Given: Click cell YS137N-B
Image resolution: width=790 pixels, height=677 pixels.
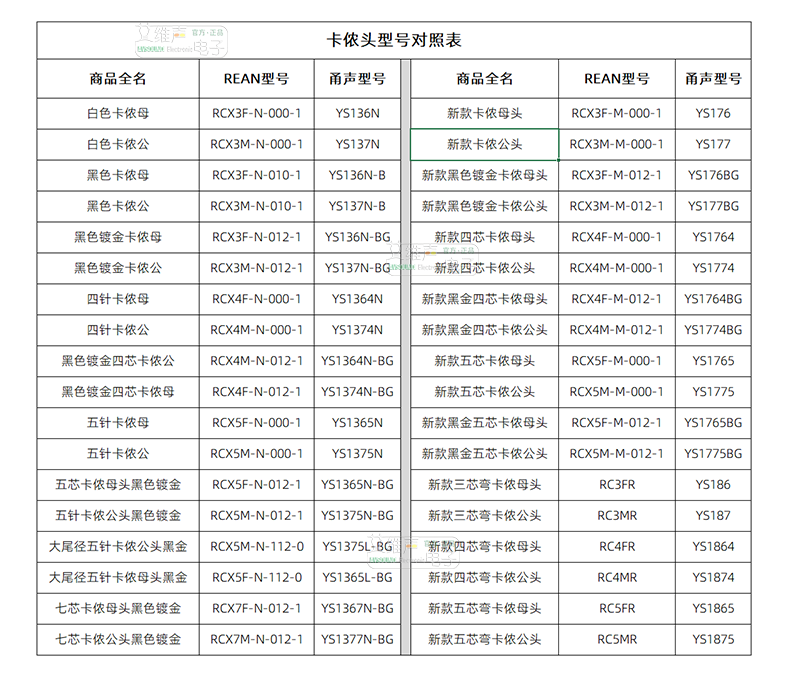Looking at the screenshot, I should [357, 207].
